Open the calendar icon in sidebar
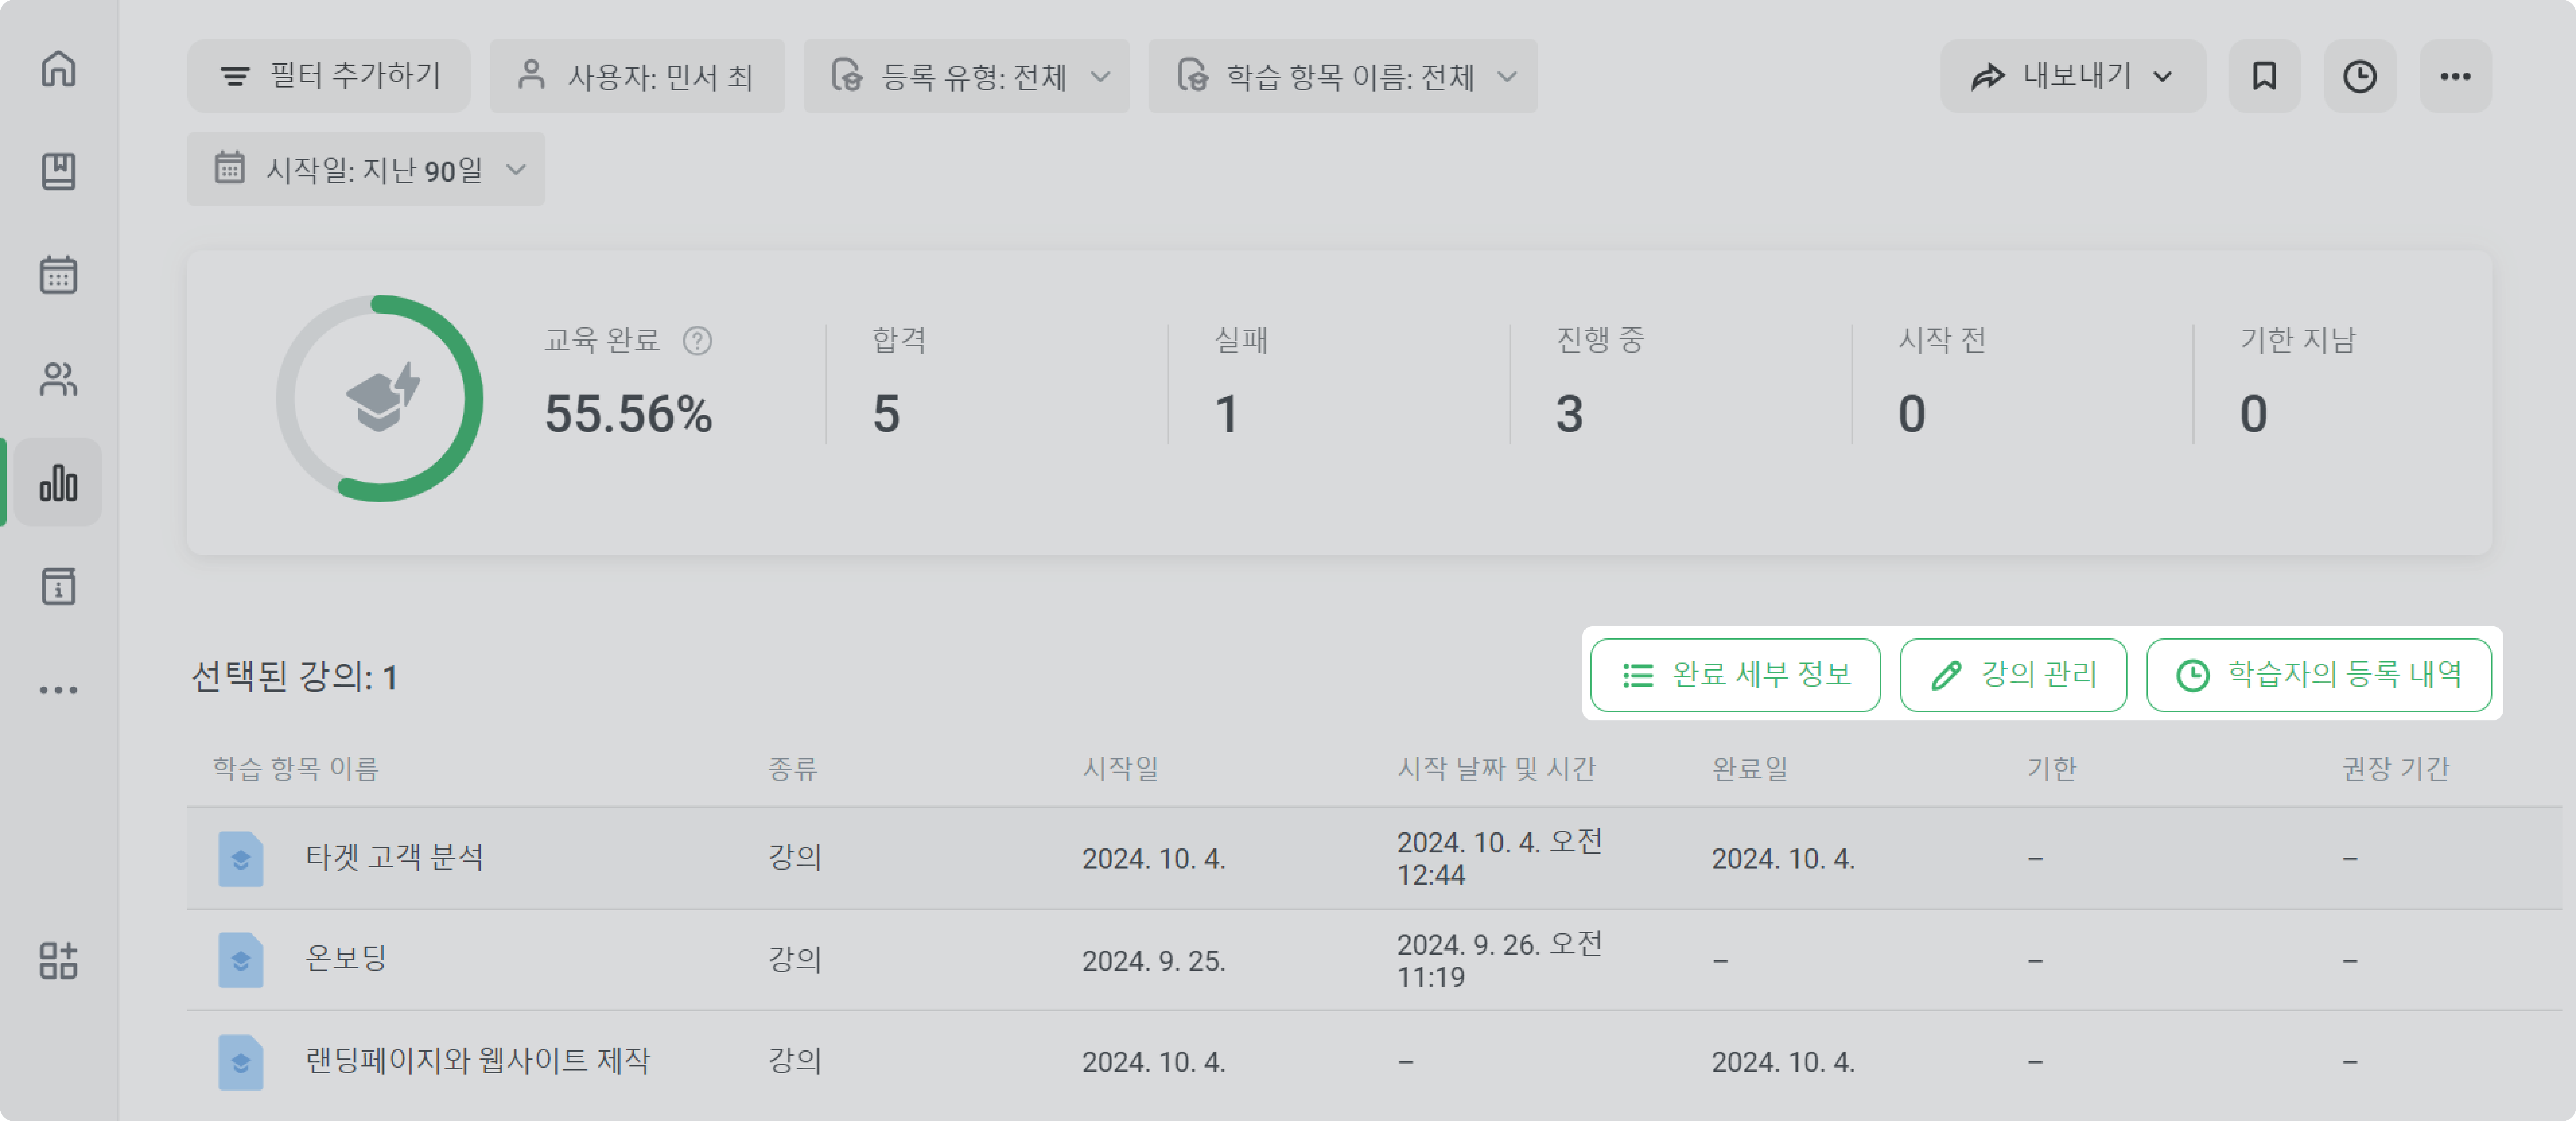Screen dimensions: 2576x1121 58,274
